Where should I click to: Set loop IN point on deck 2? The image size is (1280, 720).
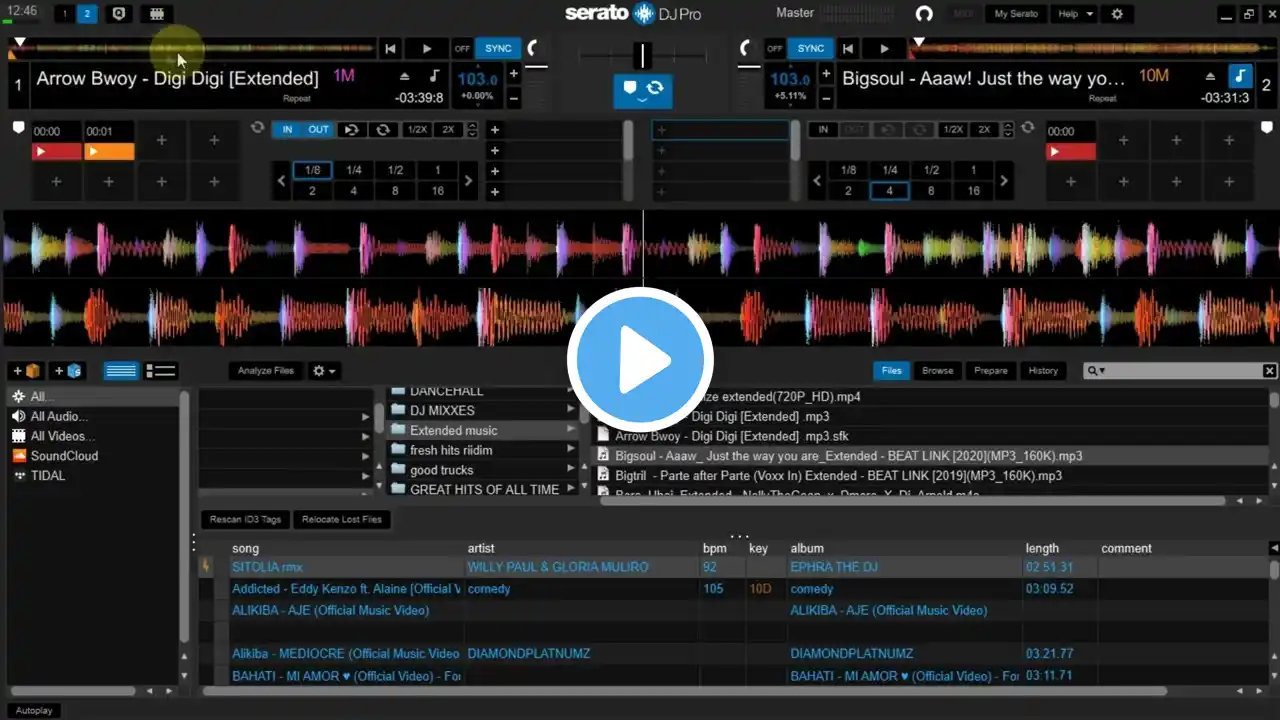pyautogui.click(x=823, y=130)
